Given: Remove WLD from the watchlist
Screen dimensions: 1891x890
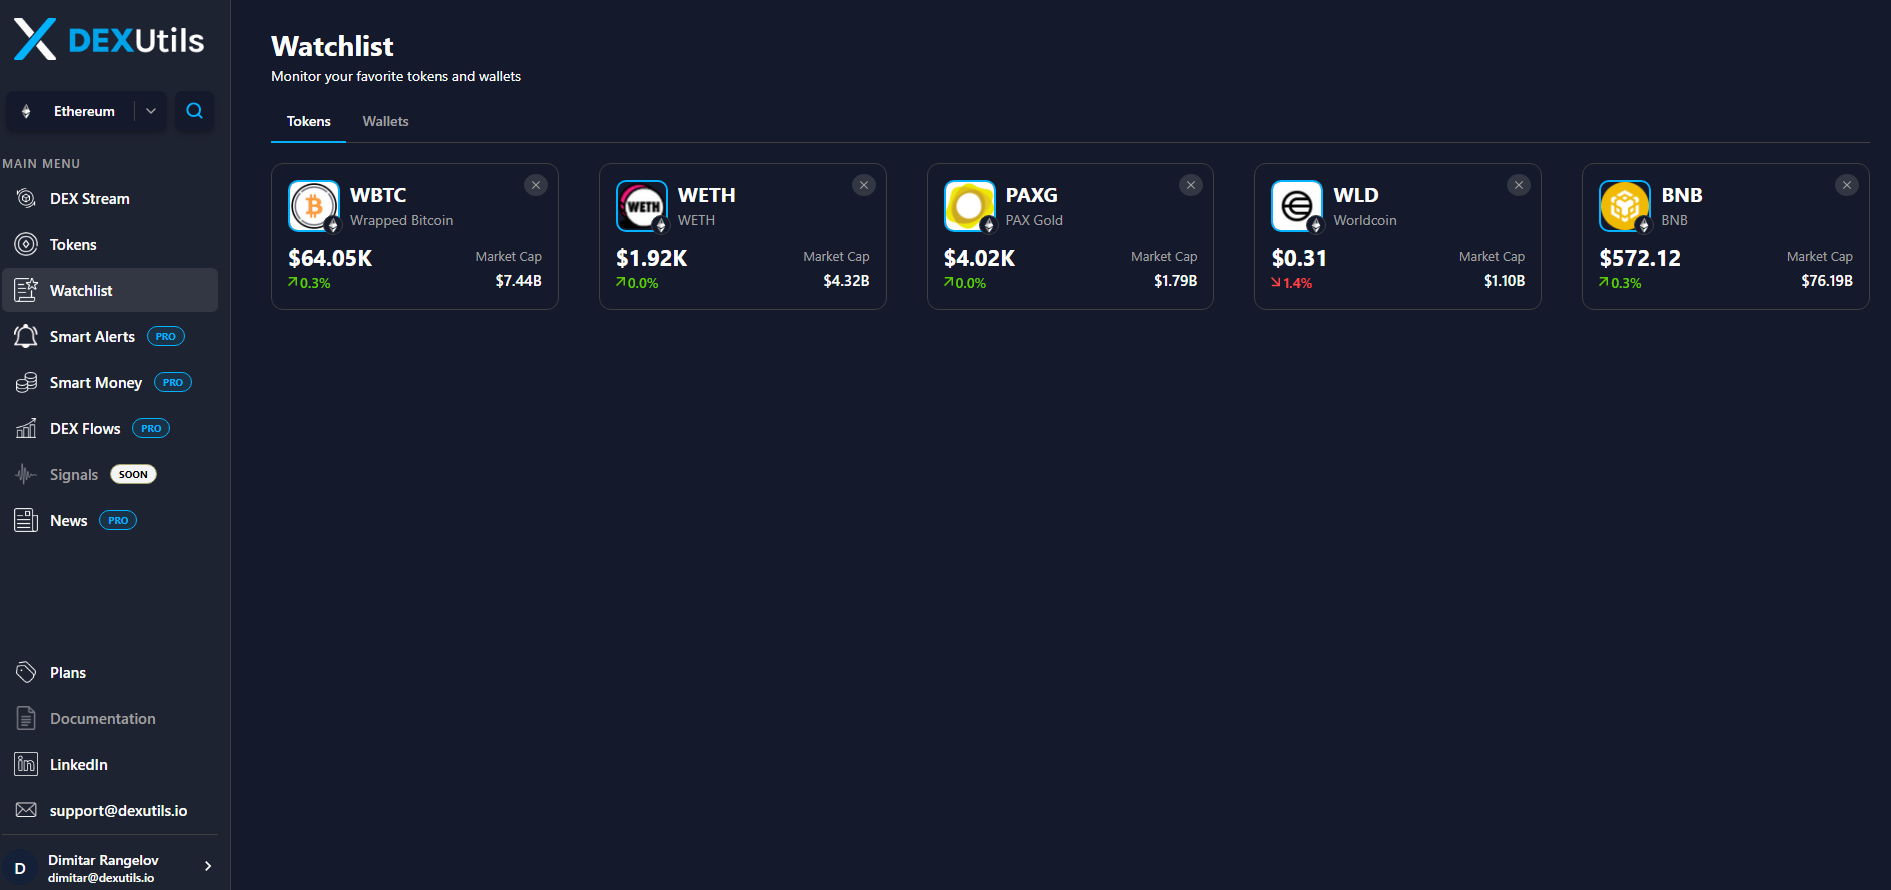Looking at the screenshot, I should [x=1519, y=185].
